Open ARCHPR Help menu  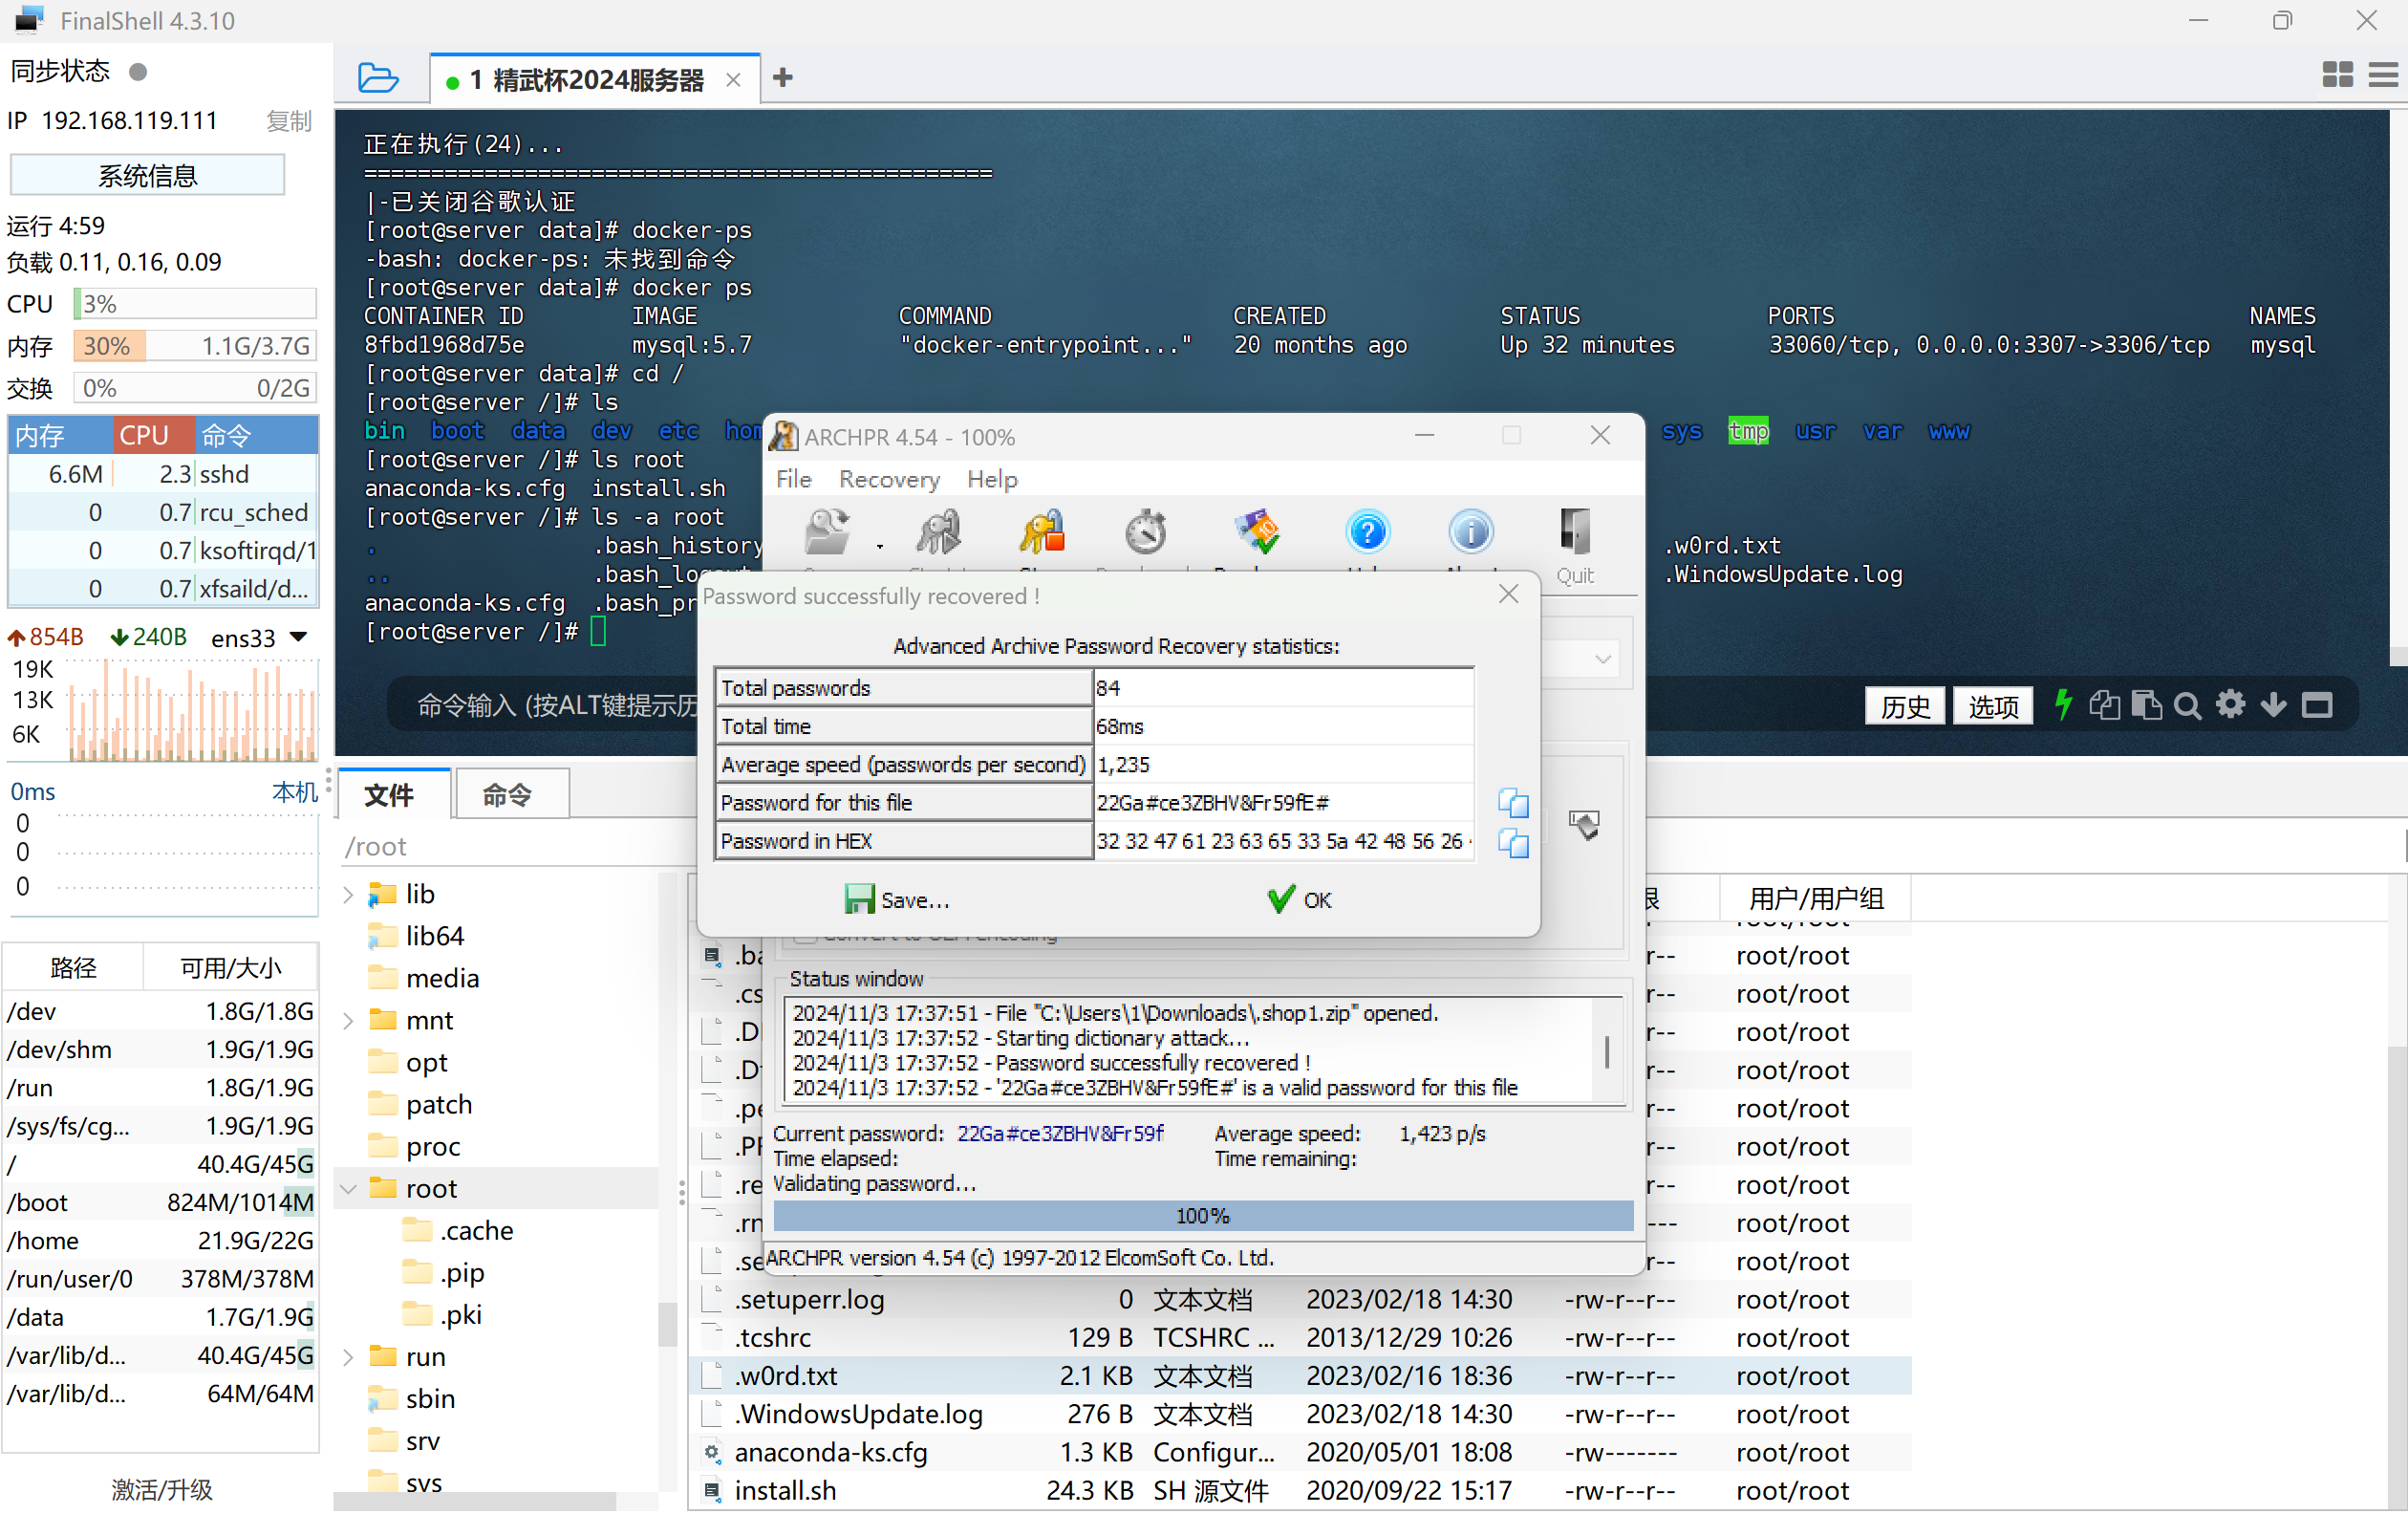992,479
